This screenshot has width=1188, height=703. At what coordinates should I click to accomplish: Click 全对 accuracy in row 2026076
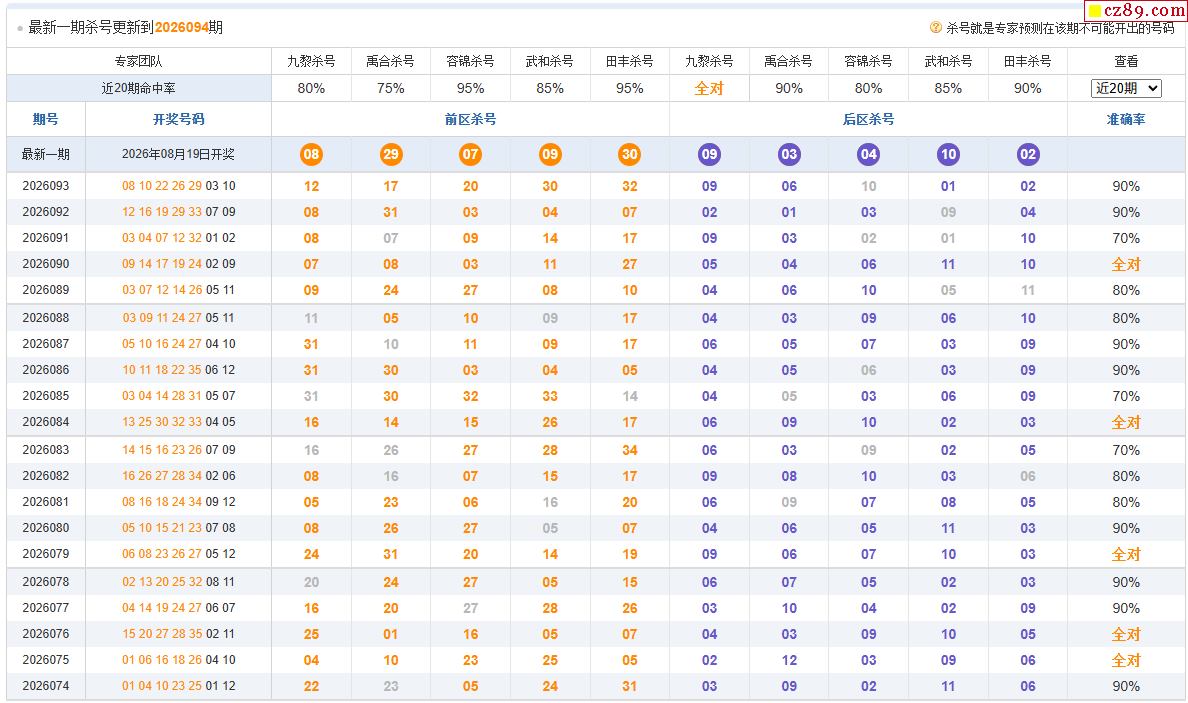(x=1126, y=634)
